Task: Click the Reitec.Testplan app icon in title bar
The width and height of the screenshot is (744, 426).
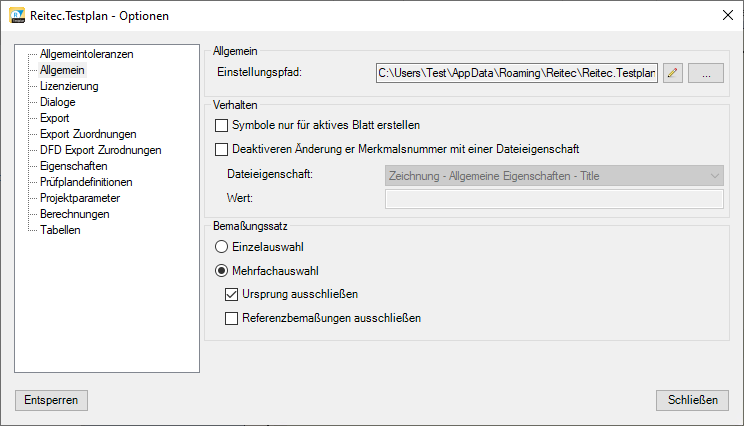Action: click(x=17, y=16)
